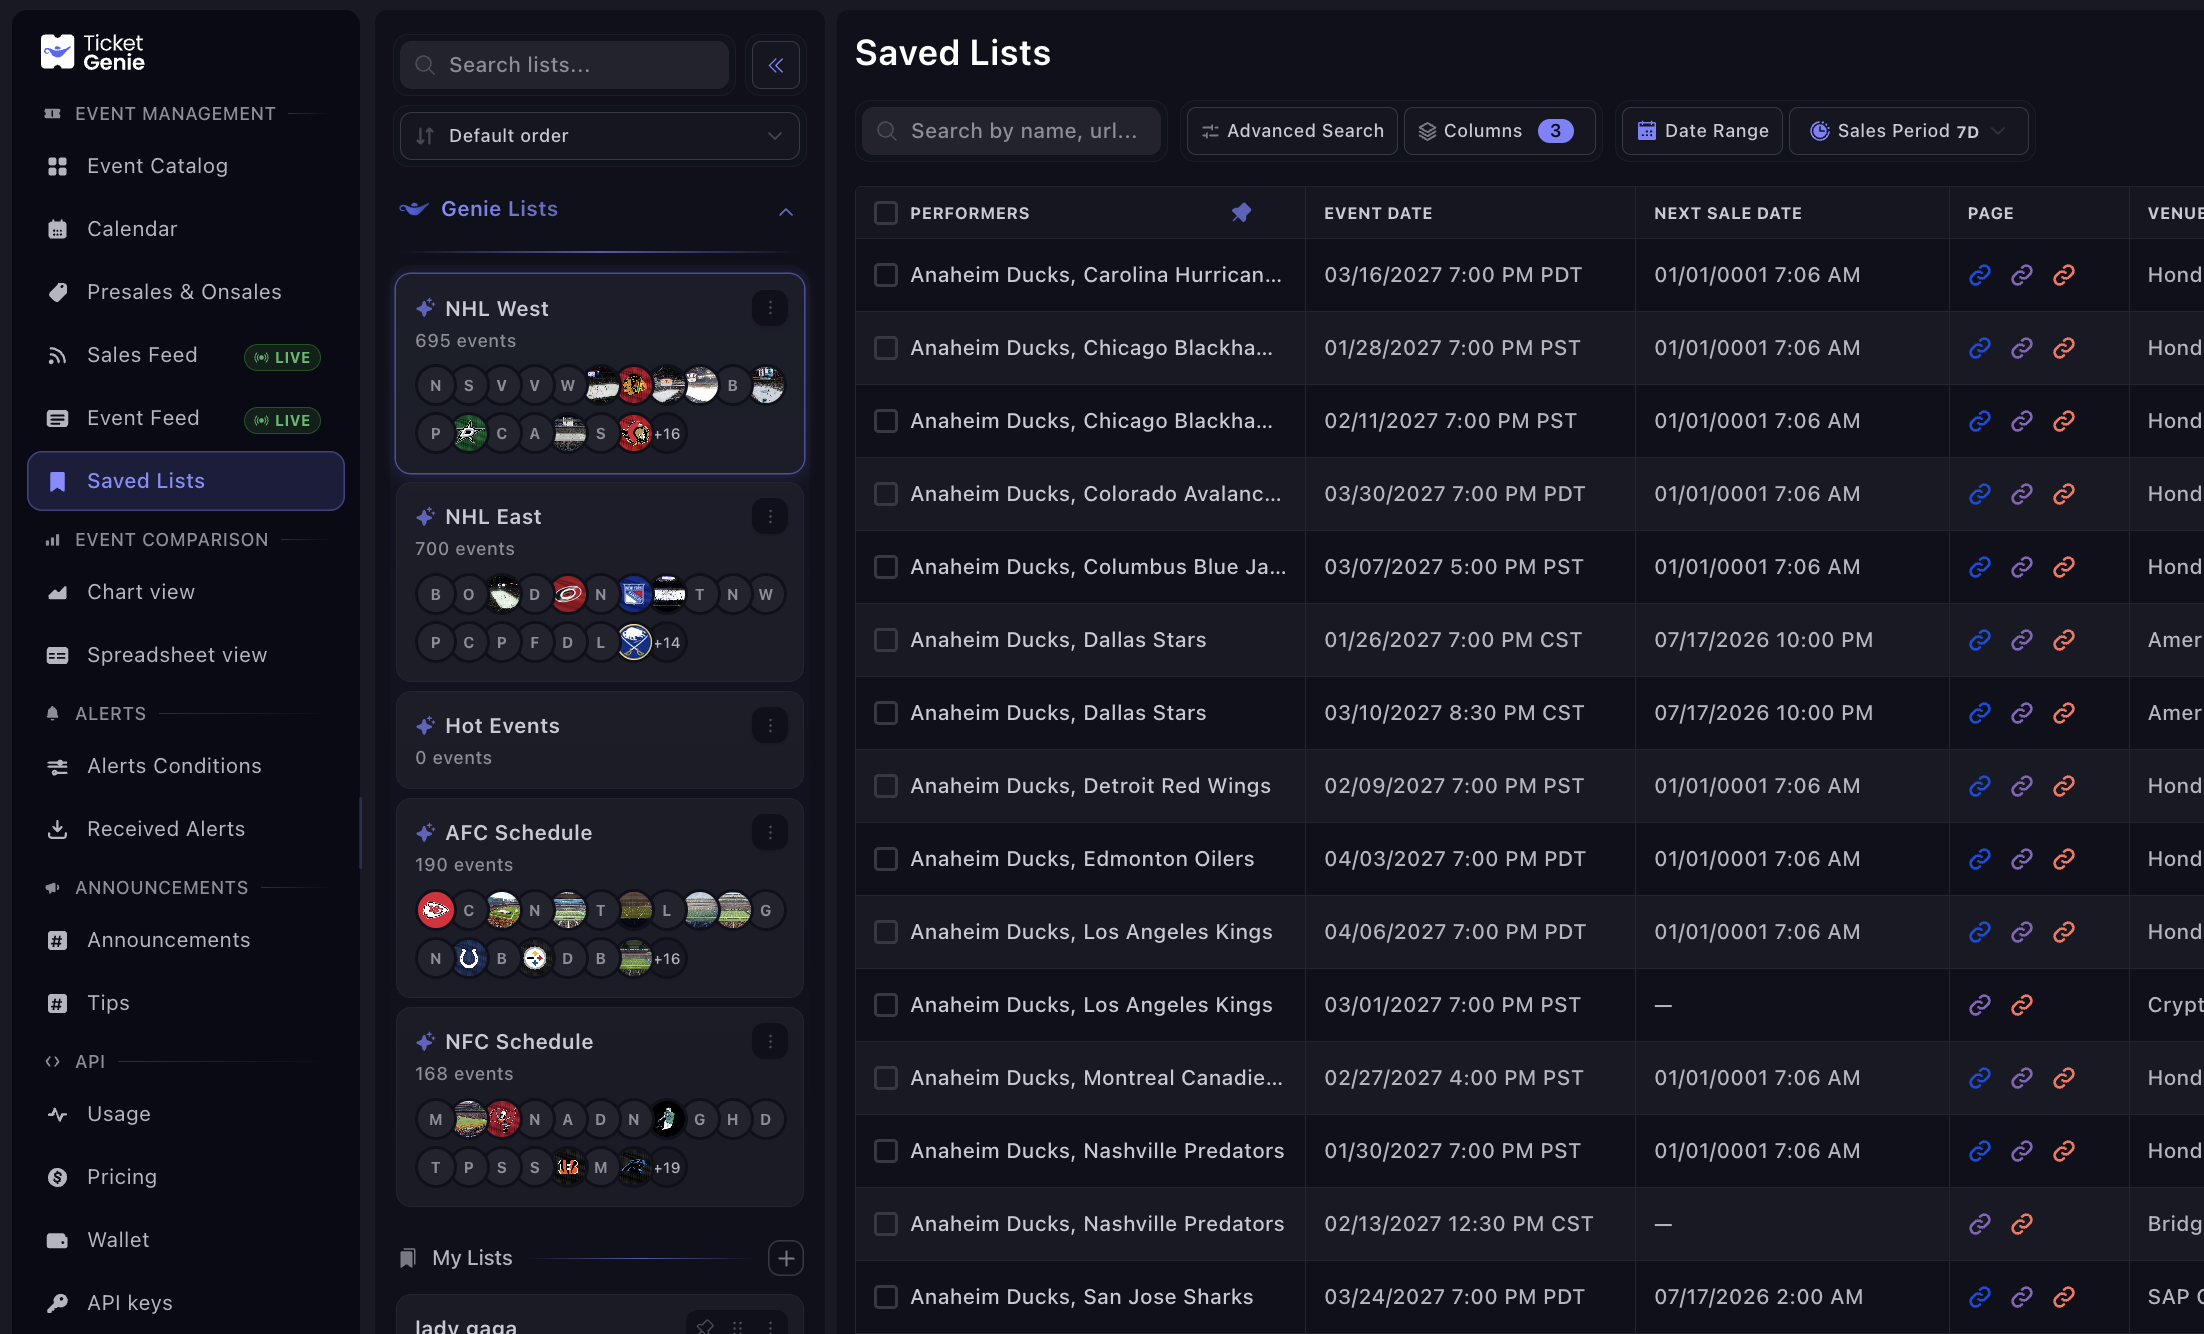Open the three-dot menu on NHL West list
The height and width of the screenshot is (1334, 2204).
(x=770, y=308)
